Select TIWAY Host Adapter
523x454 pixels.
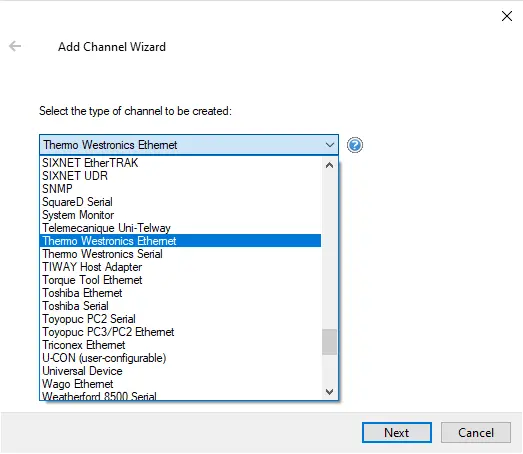tap(180, 267)
